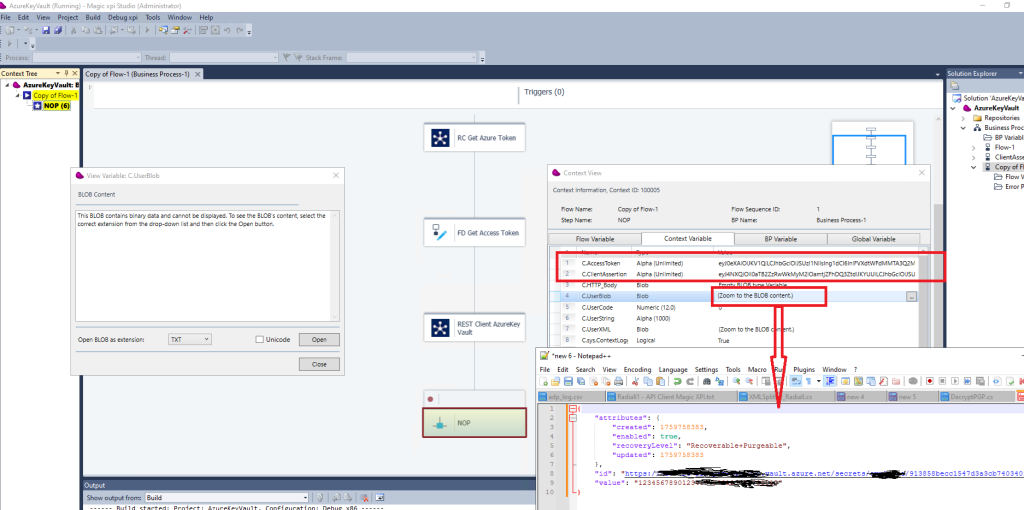This screenshot has width=1024, height=510.
Task: Click the Close button in View Variable dialog
Action: [319, 364]
